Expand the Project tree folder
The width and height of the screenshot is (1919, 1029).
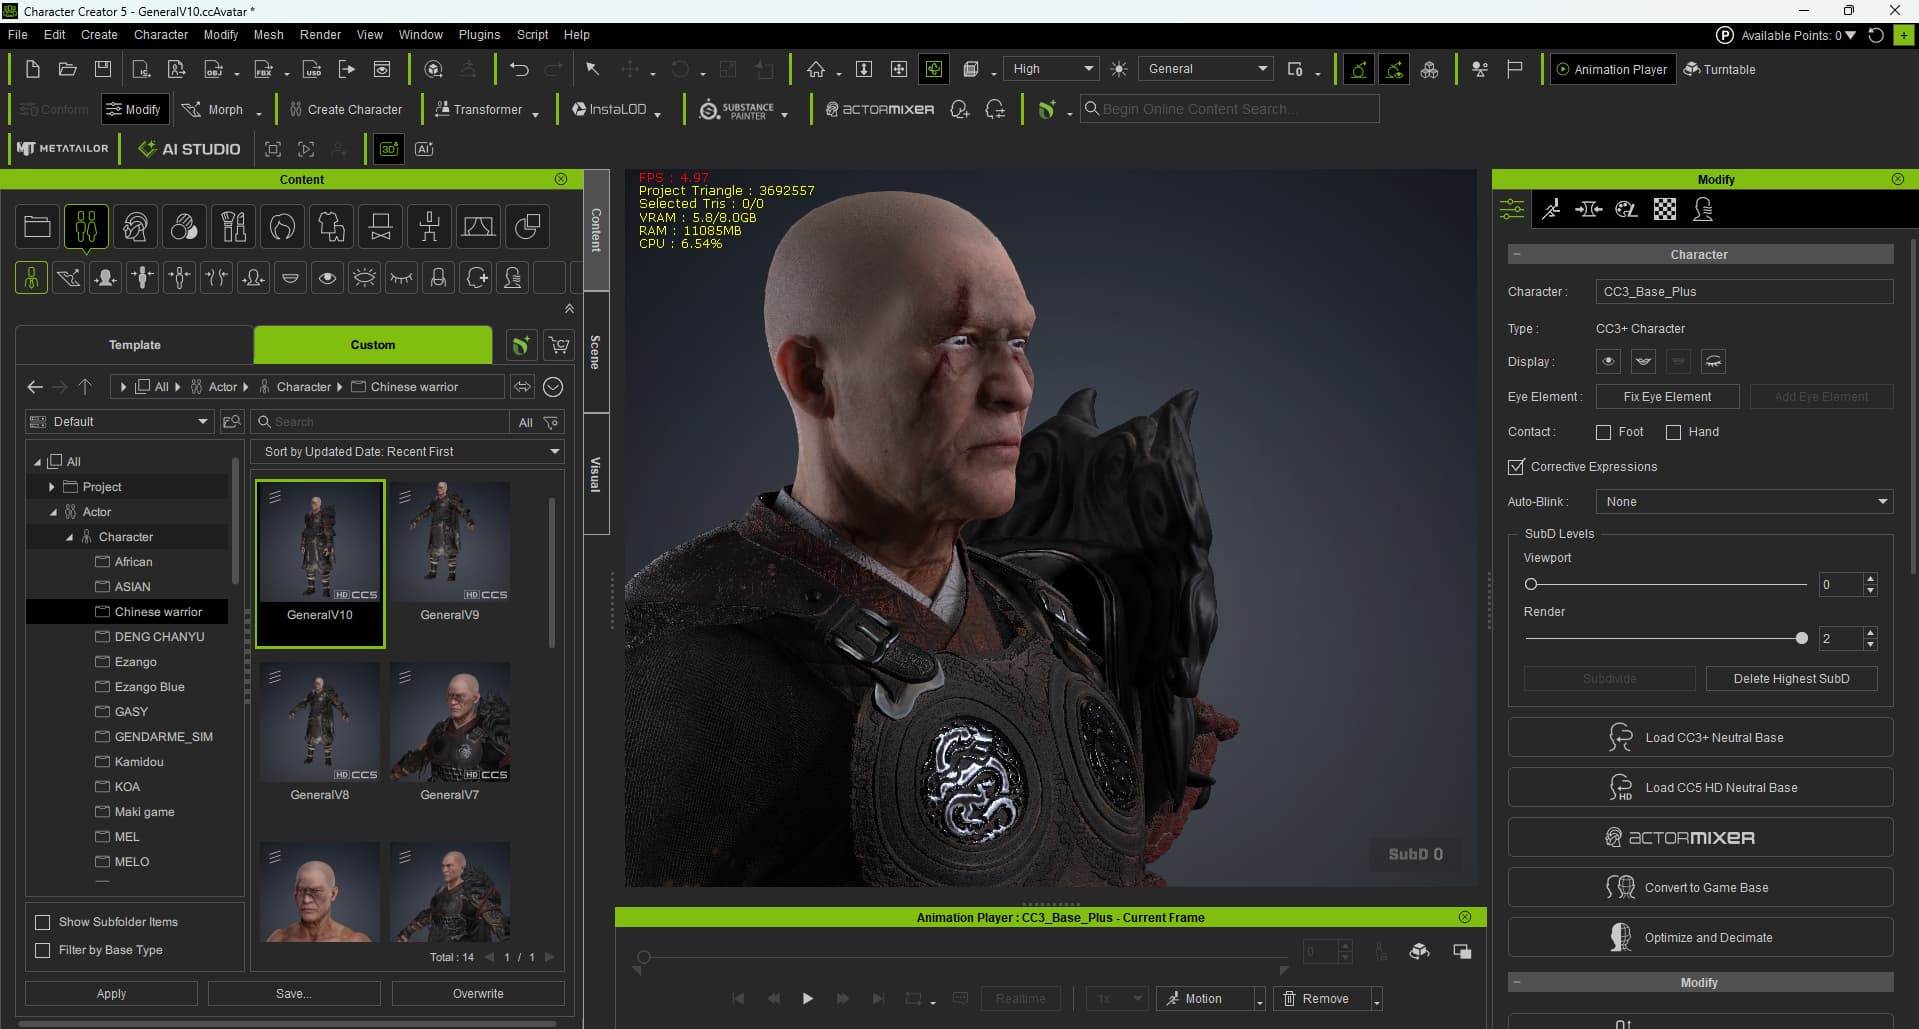point(52,487)
